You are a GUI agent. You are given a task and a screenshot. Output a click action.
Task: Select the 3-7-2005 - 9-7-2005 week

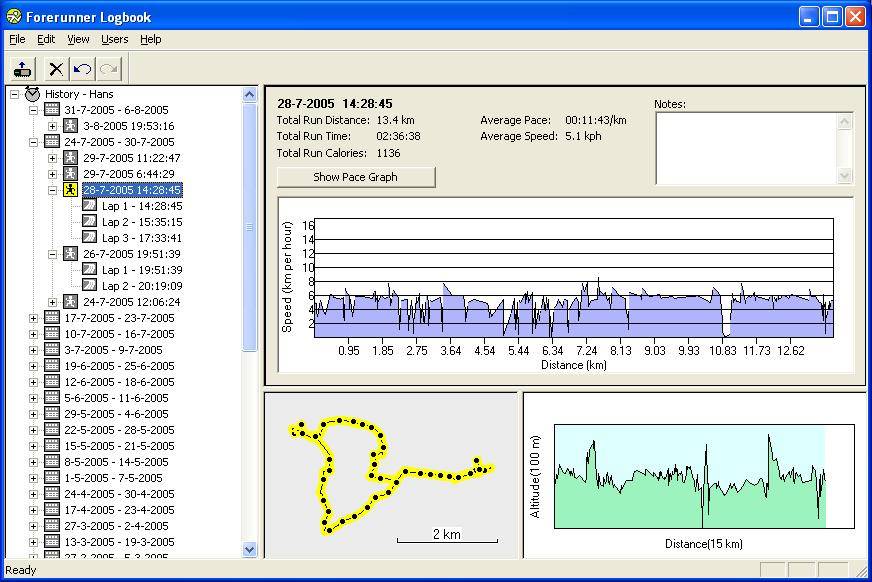point(113,350)
